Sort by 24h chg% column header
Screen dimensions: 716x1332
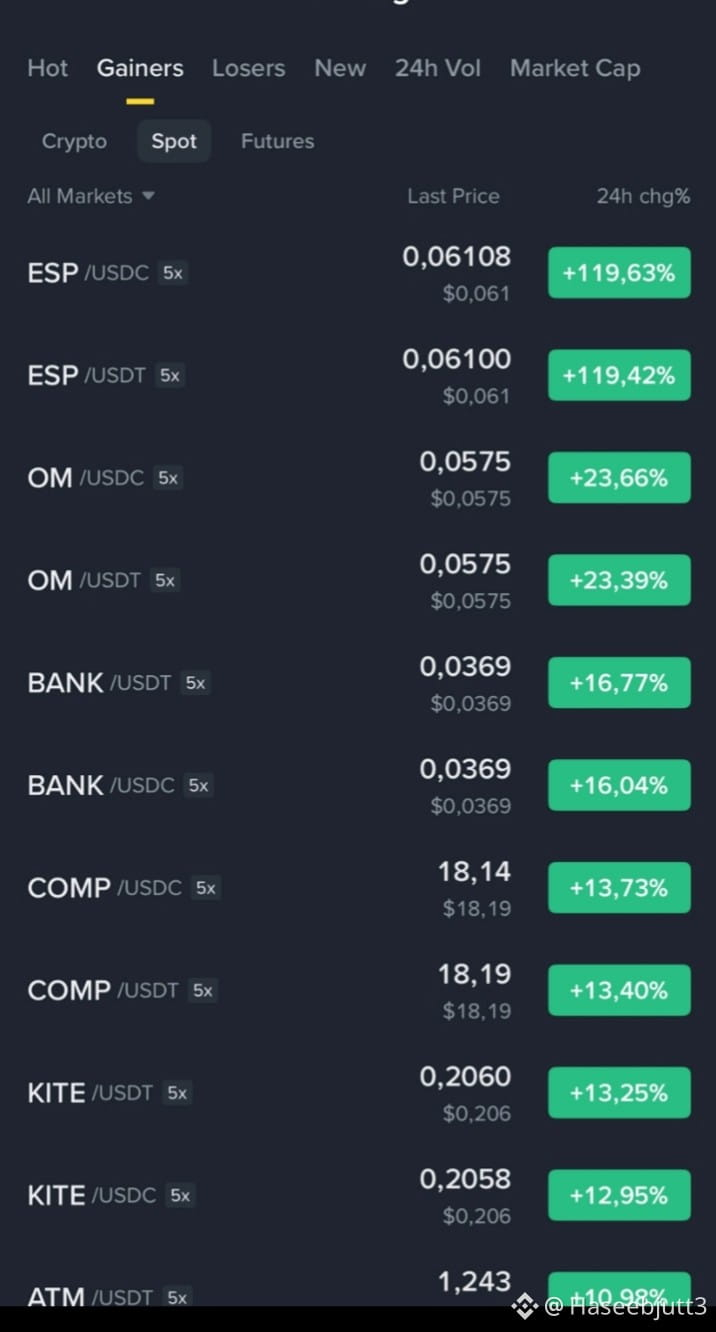643,196
